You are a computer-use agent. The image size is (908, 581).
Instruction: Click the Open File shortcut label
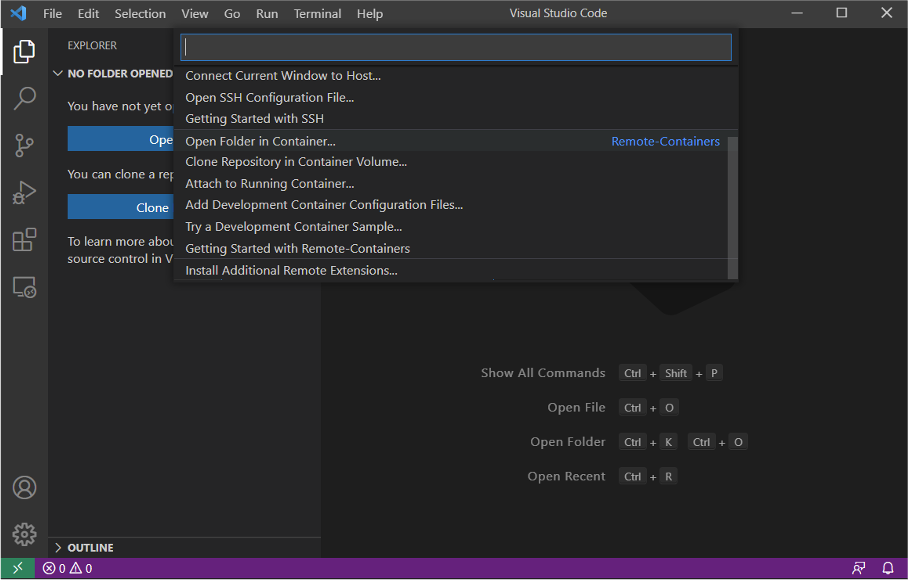coord(576,408)
